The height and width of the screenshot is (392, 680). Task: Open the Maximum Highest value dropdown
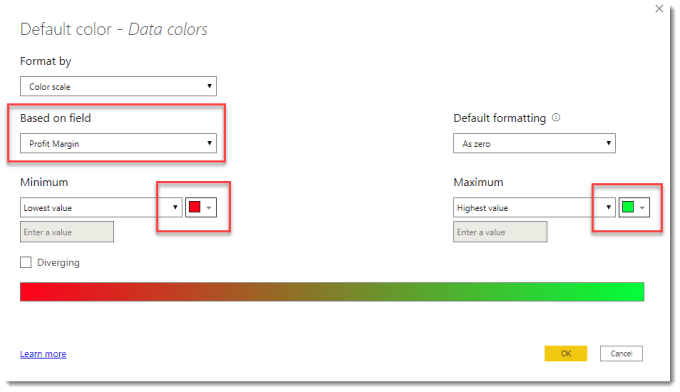pos(534,208)
